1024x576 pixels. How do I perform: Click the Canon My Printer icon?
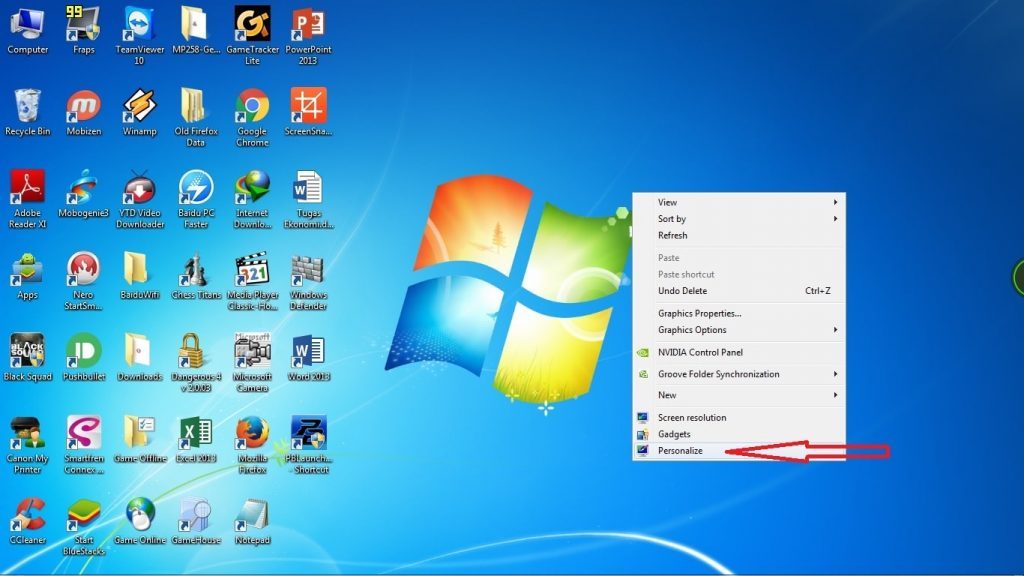[27, 433]
